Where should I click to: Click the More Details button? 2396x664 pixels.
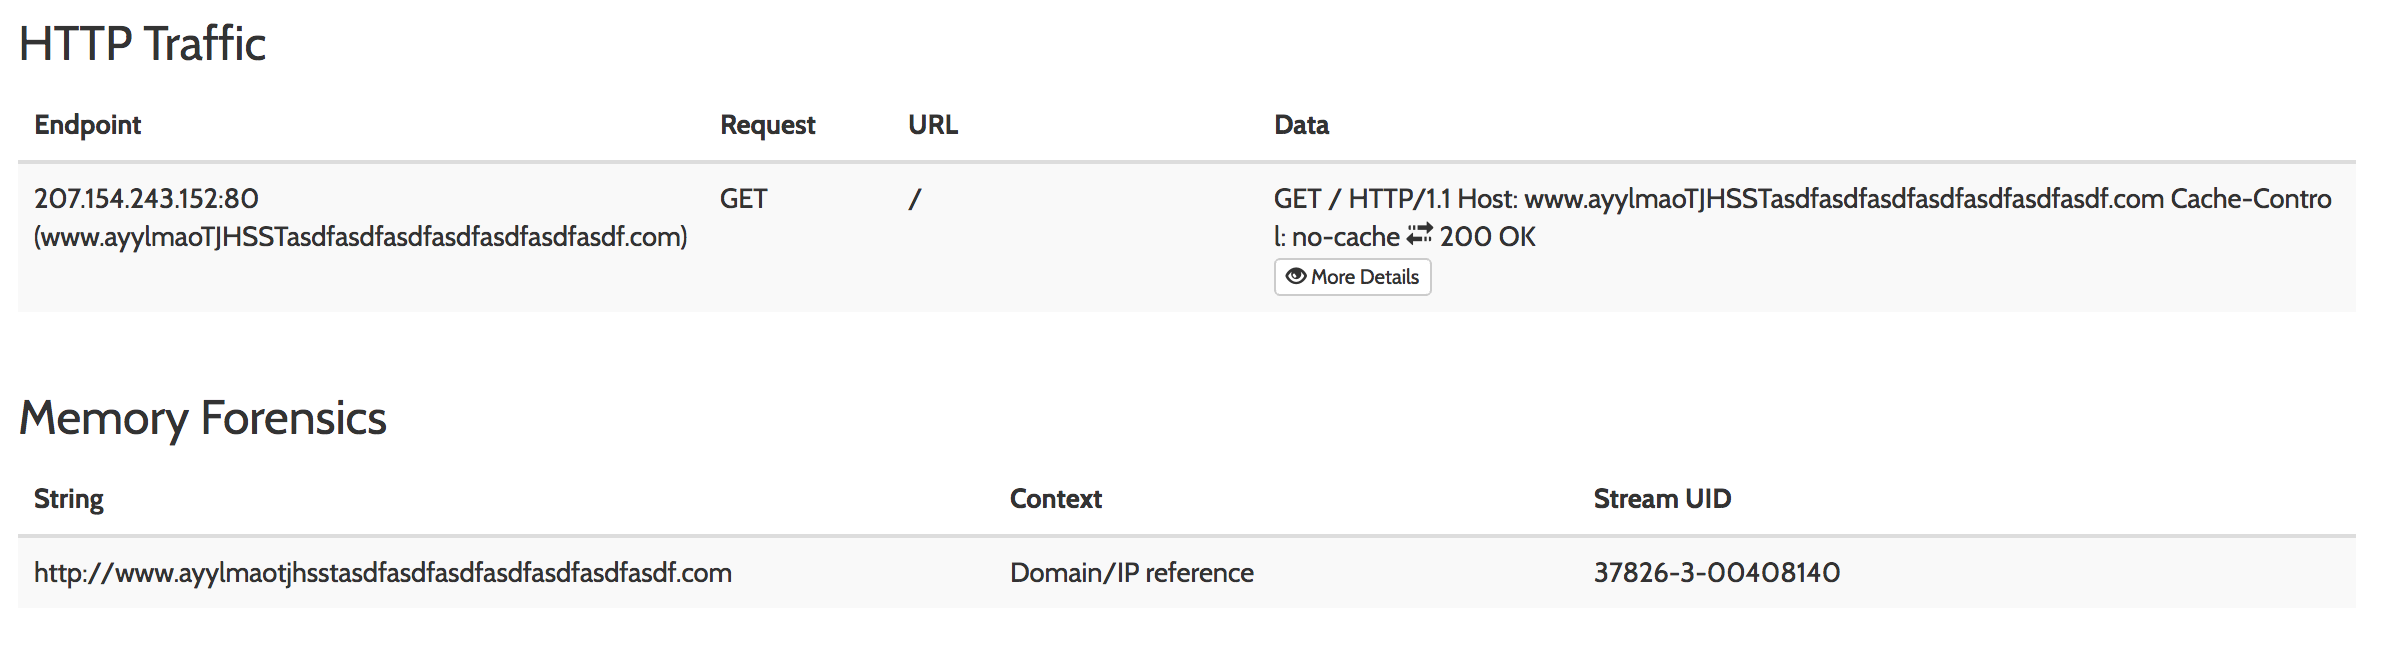coord(1352,277)
